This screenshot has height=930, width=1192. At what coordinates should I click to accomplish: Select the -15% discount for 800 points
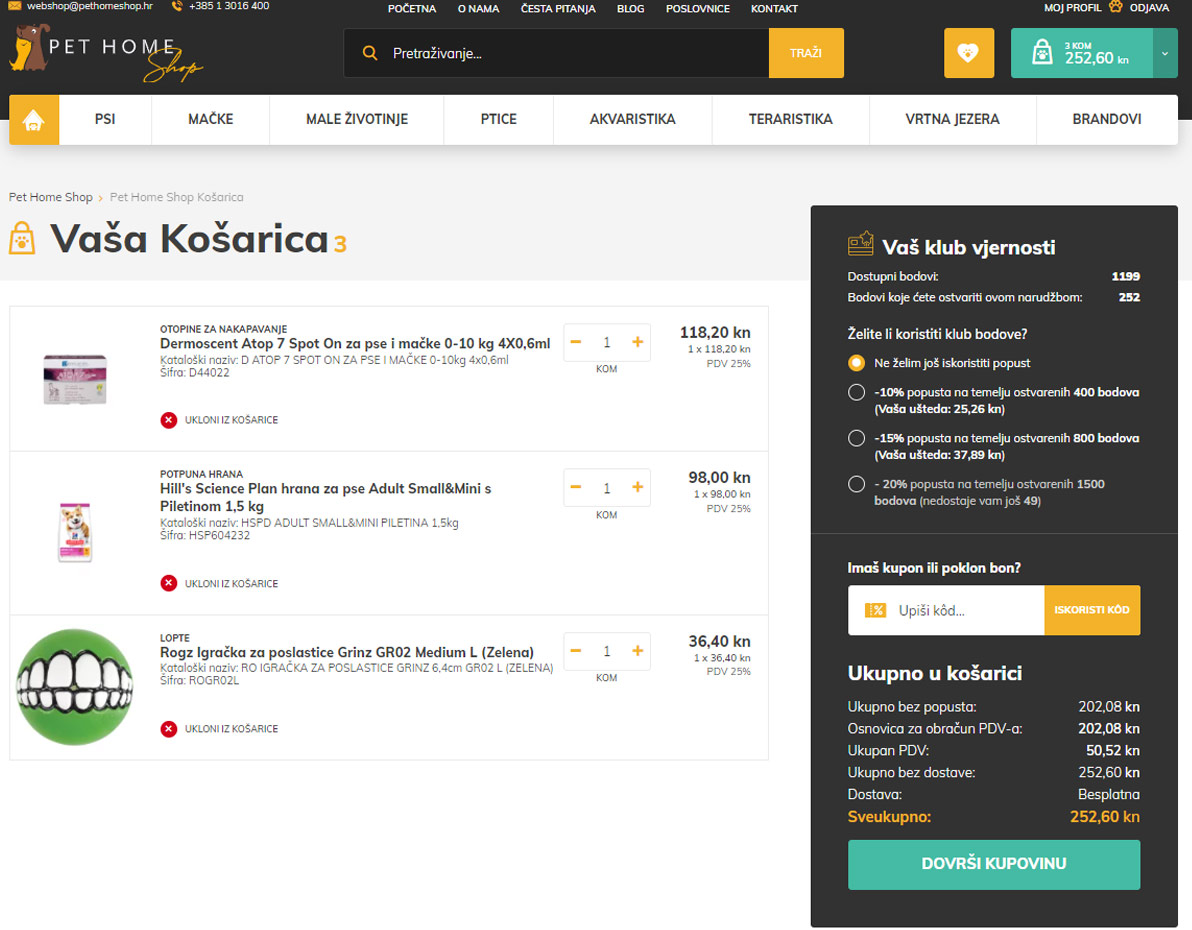856,438
